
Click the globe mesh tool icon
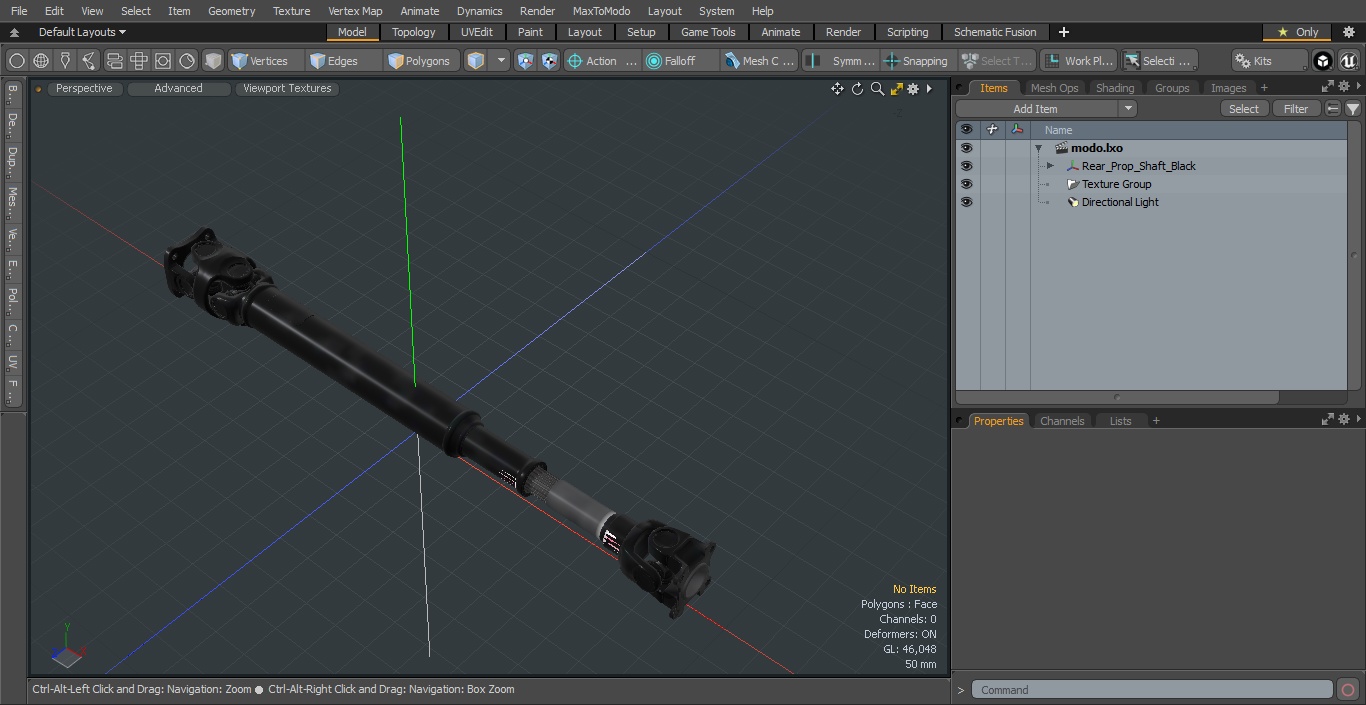(41, 61)
